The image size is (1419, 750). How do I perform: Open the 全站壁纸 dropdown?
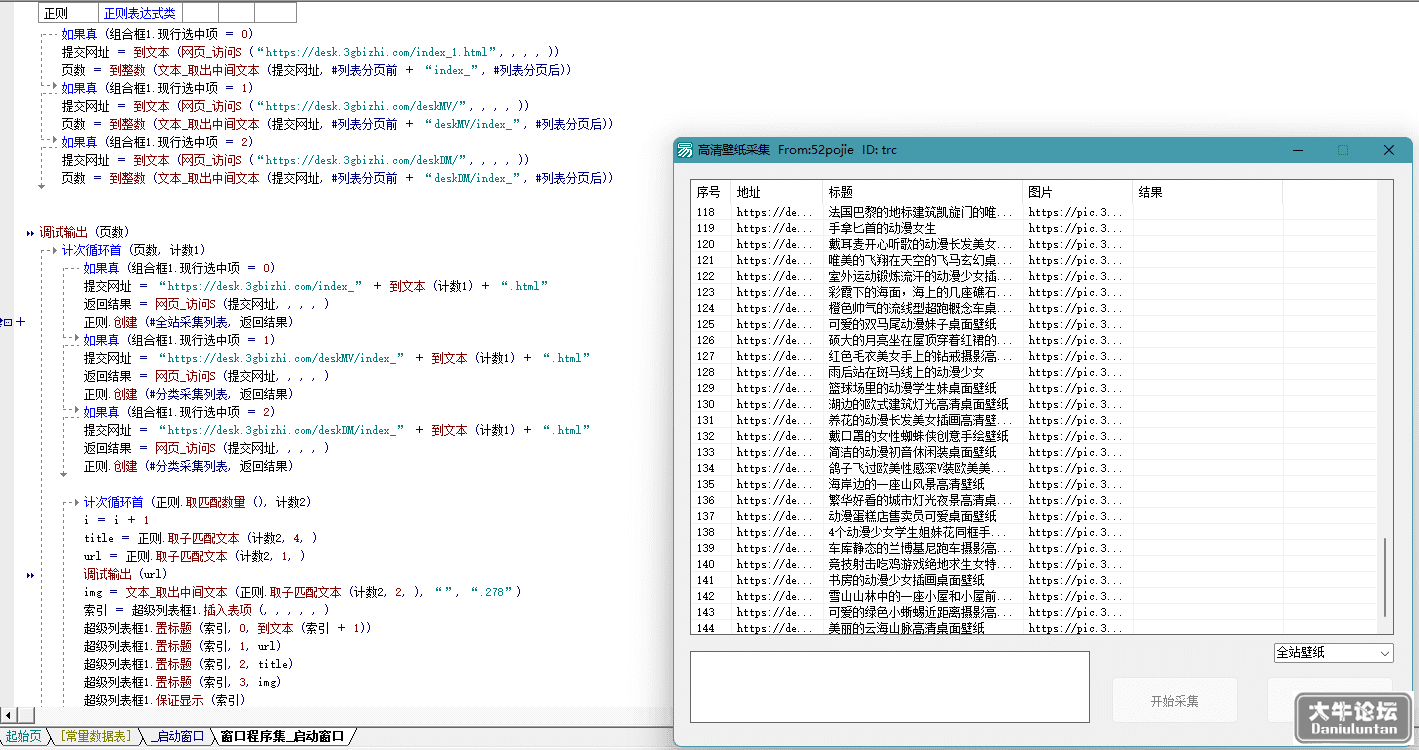click(x=1333, y=652)
